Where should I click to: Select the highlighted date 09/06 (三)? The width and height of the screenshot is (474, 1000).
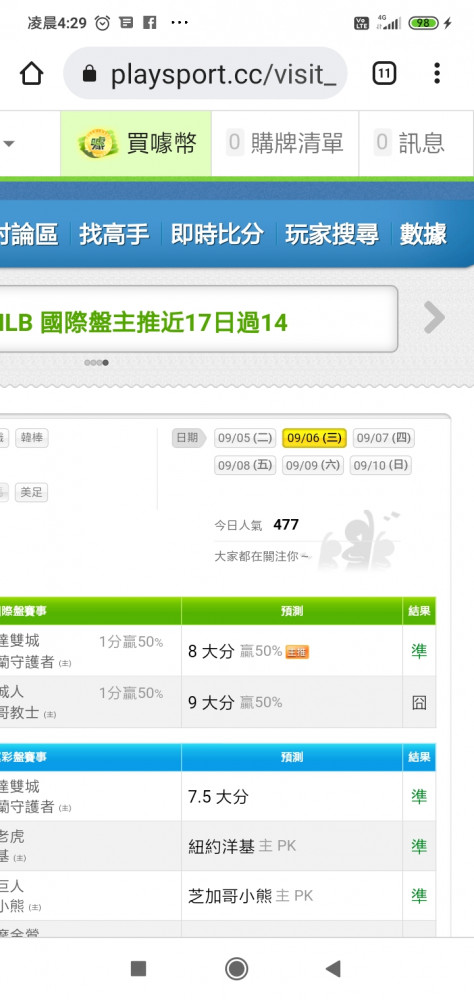coord(315,438)
